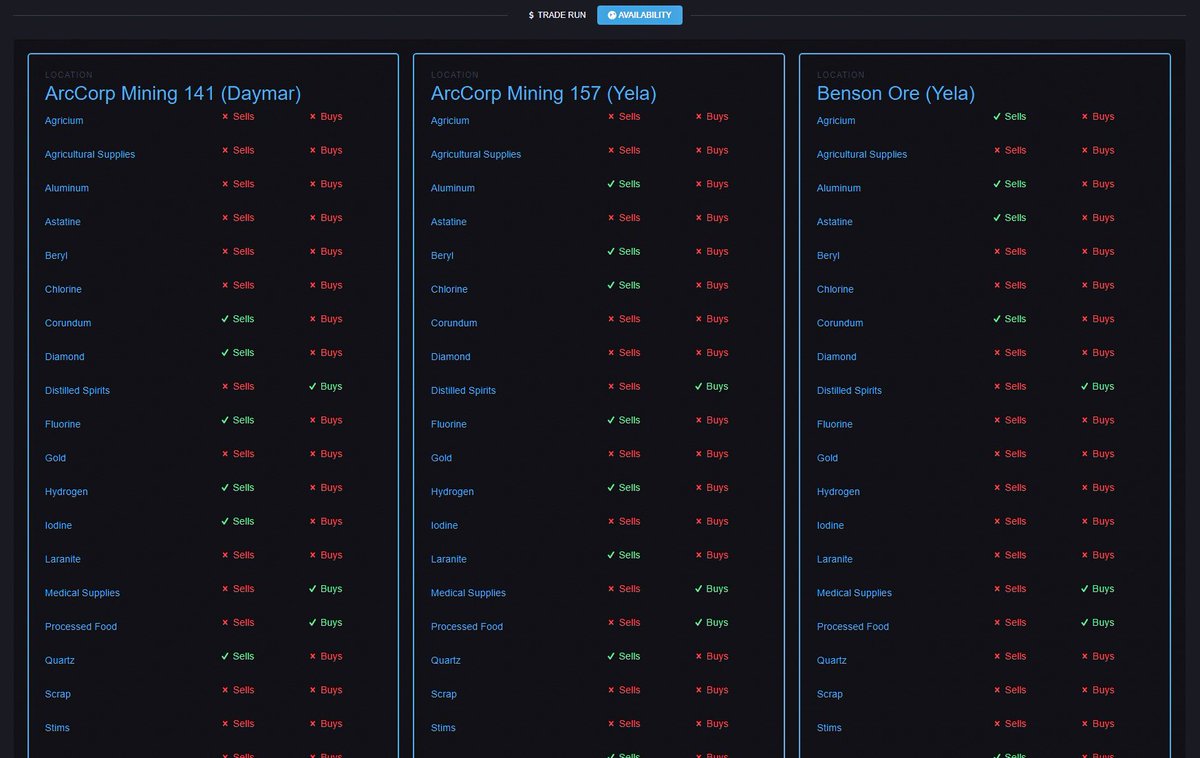Screen dimensions: 1200x758
Task: Open the ArcCorp Mining 141 (Daymar) location link
Action: 172,93
